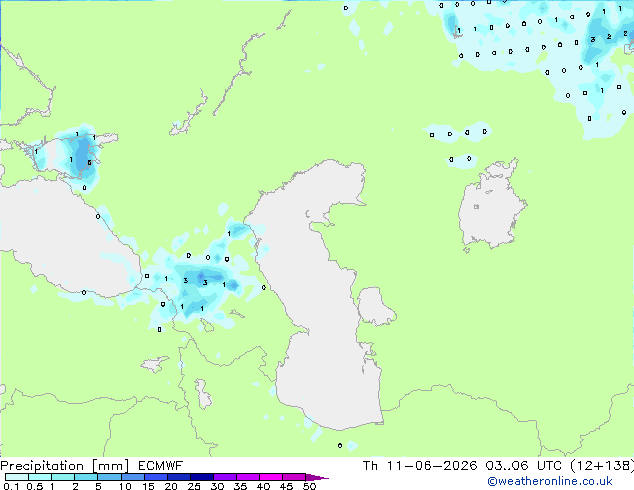The image size is (634, 490).
Task: Pick the 0.5–1 mm legend swatch
Action: pyautogui.click(x=40, y=477)
